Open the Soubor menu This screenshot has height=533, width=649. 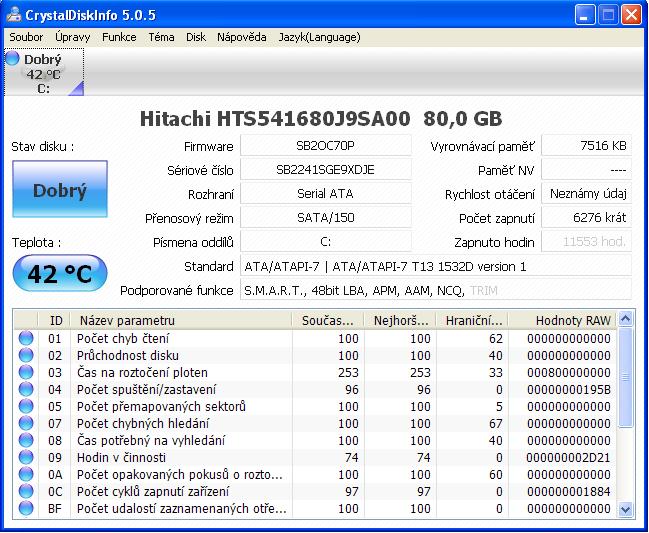[27, 37]
